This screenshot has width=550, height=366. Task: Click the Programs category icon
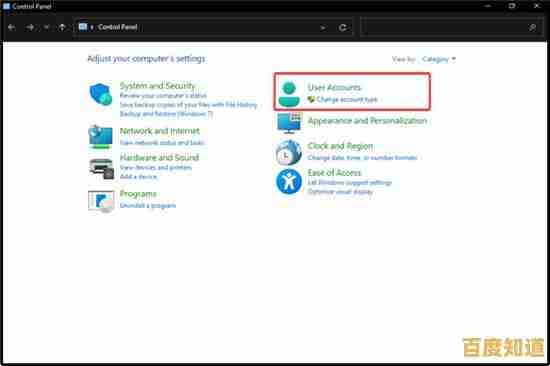[101, 201]
